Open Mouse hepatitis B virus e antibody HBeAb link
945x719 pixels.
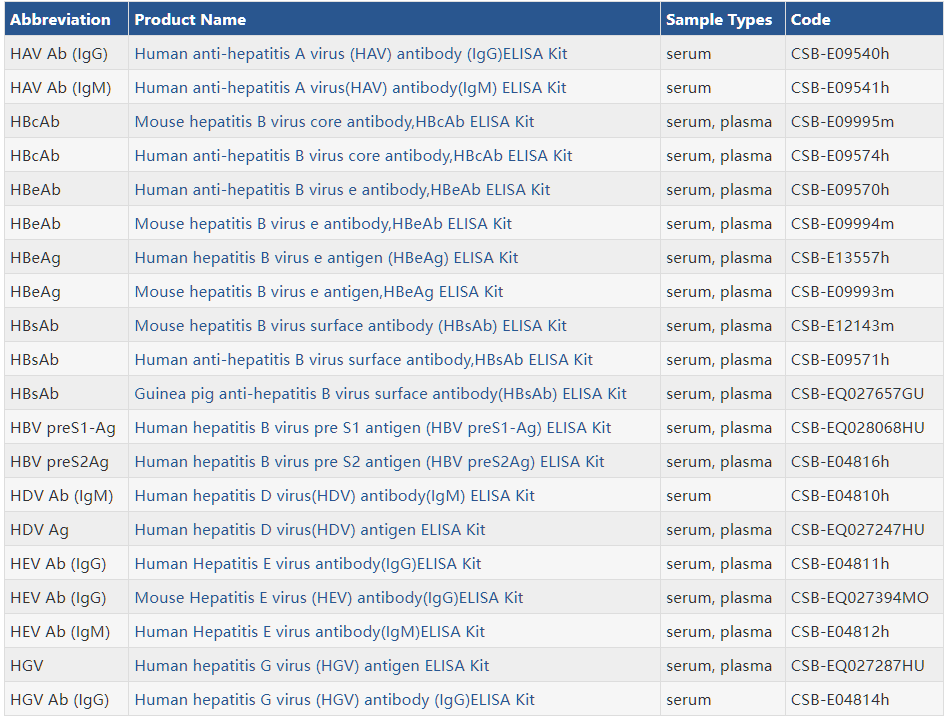pos(323,224)
